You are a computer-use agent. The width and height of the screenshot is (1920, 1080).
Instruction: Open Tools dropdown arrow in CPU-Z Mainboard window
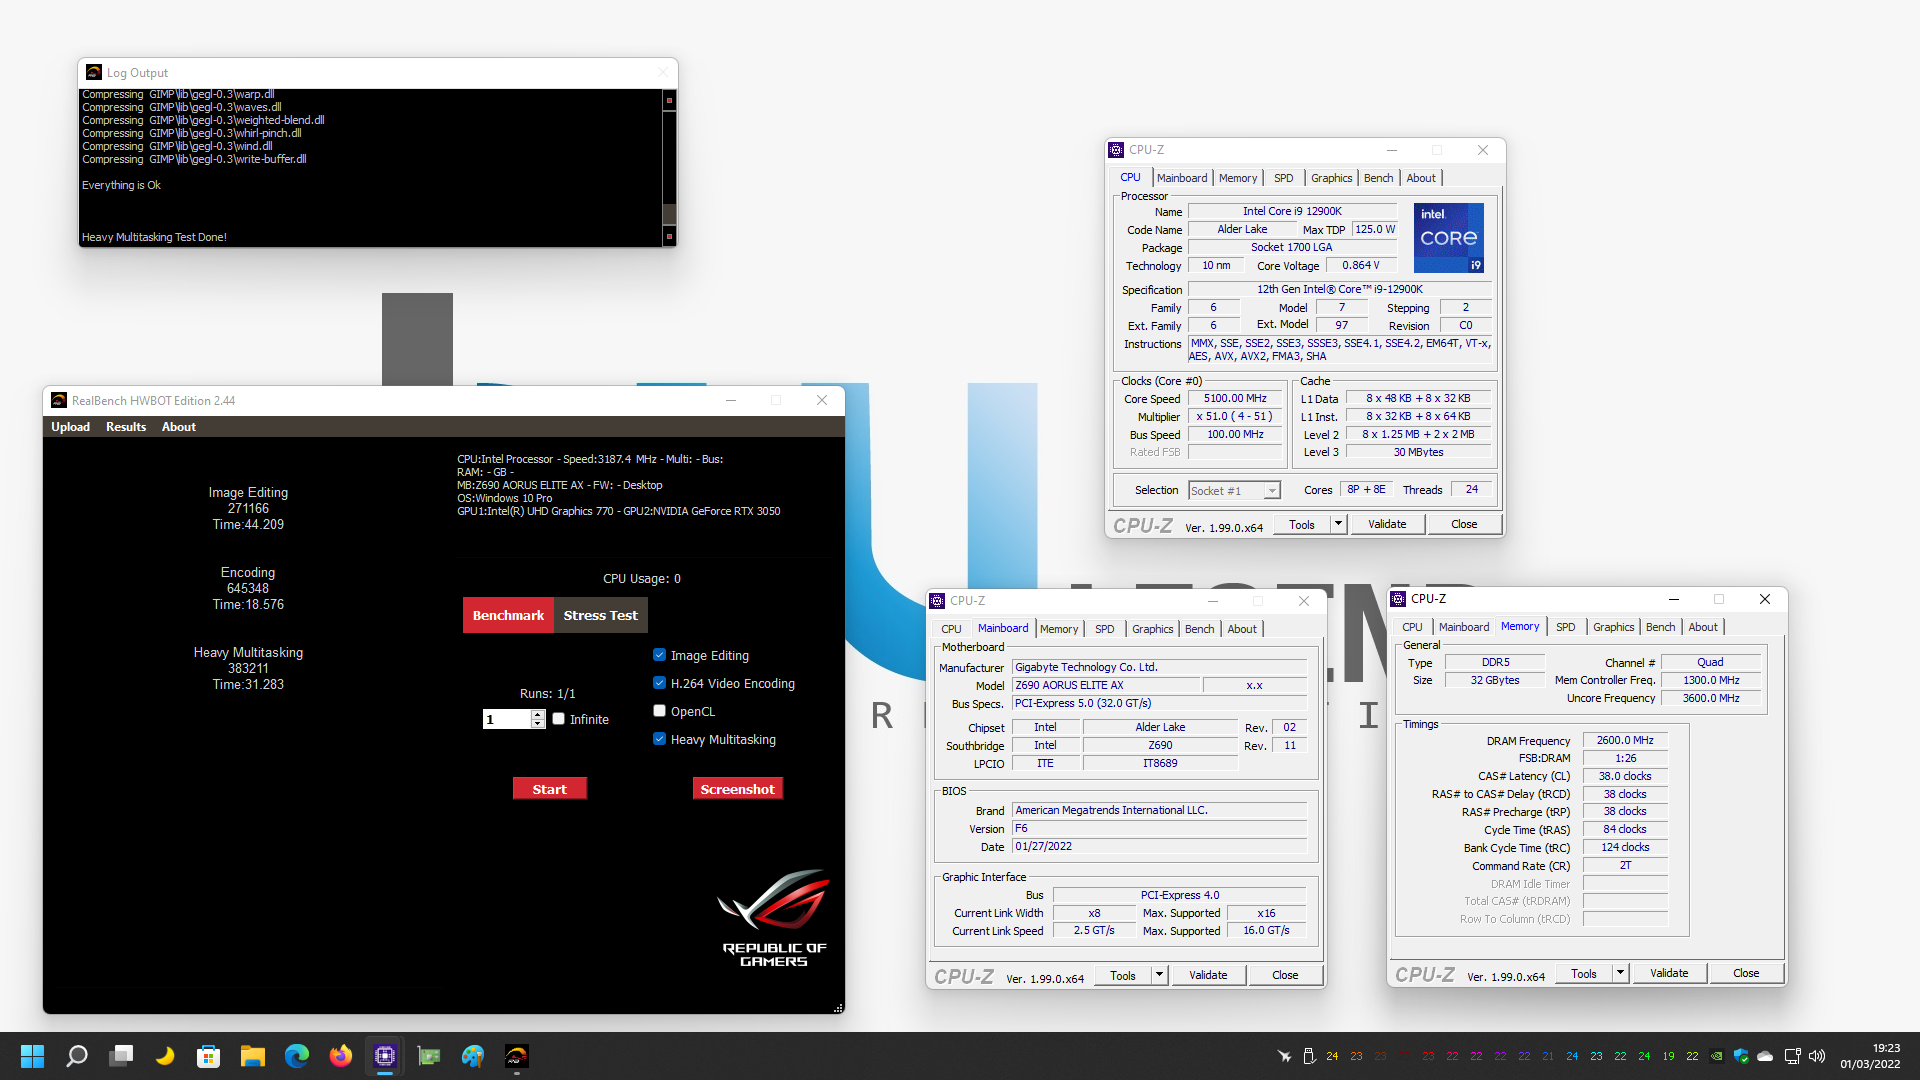tap(1159, 975)
